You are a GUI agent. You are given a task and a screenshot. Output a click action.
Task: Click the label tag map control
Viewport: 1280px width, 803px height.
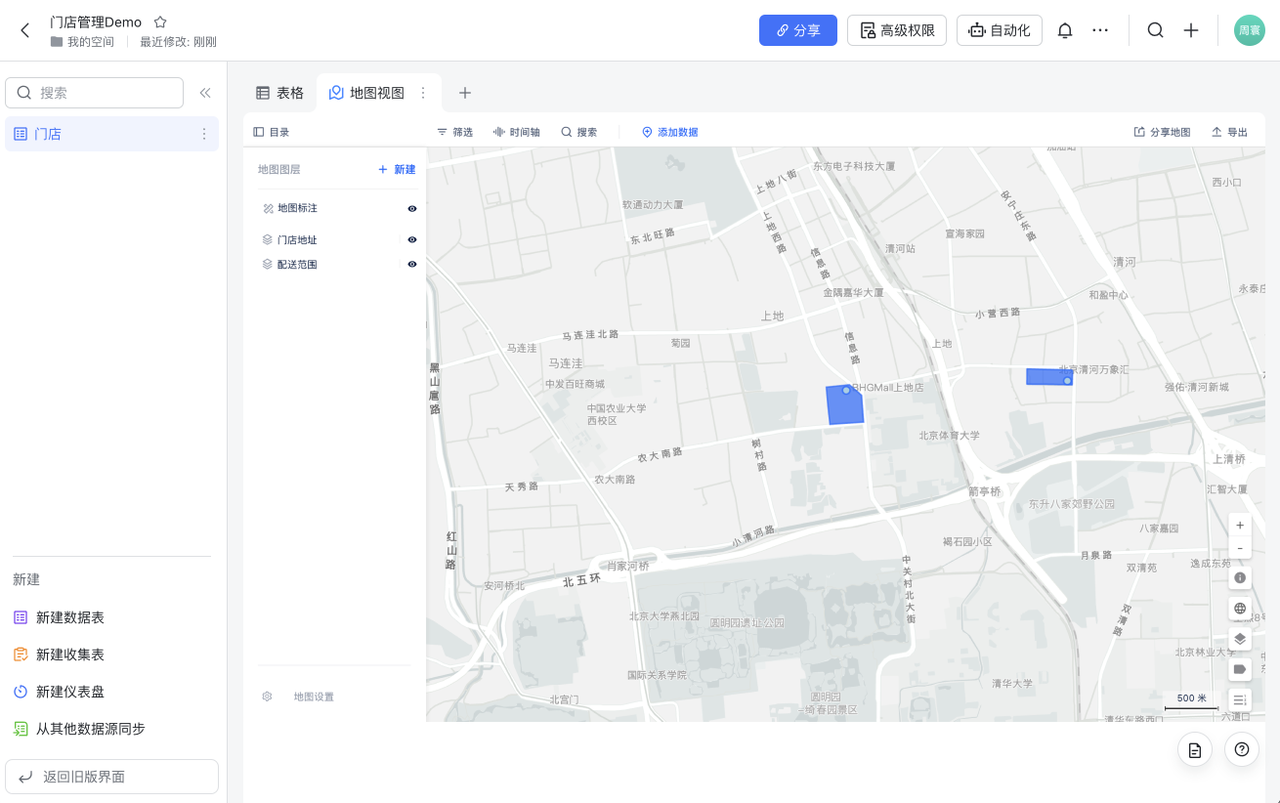pos(1240,669)
